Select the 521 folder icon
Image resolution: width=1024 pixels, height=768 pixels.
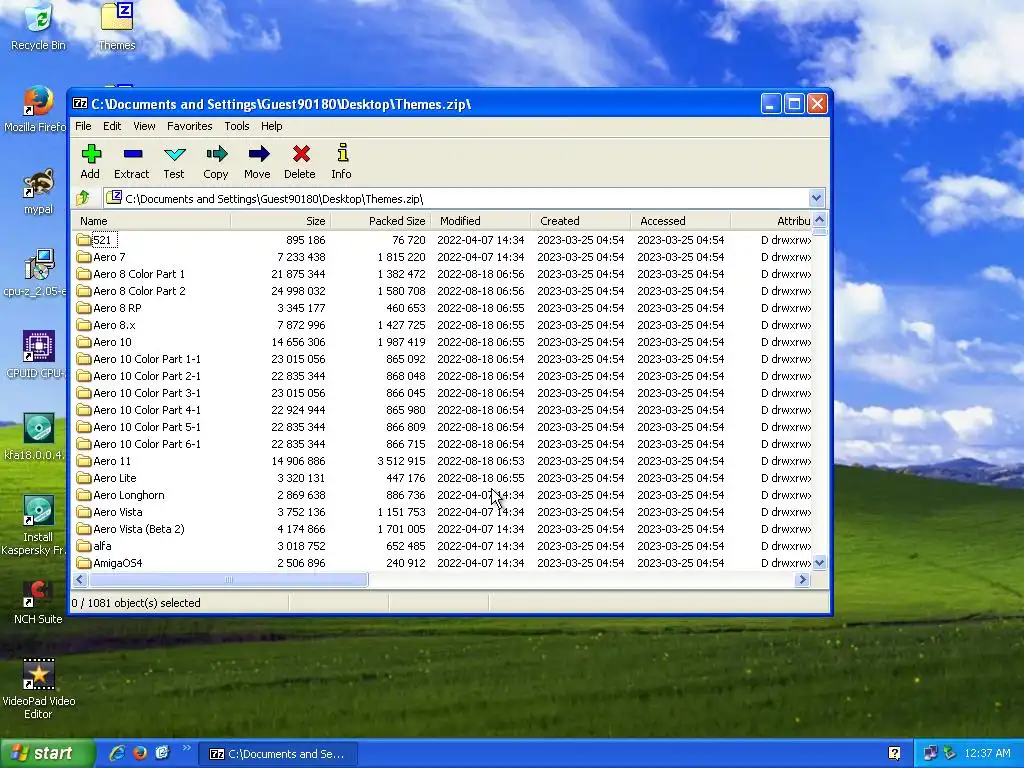(83, 240)
